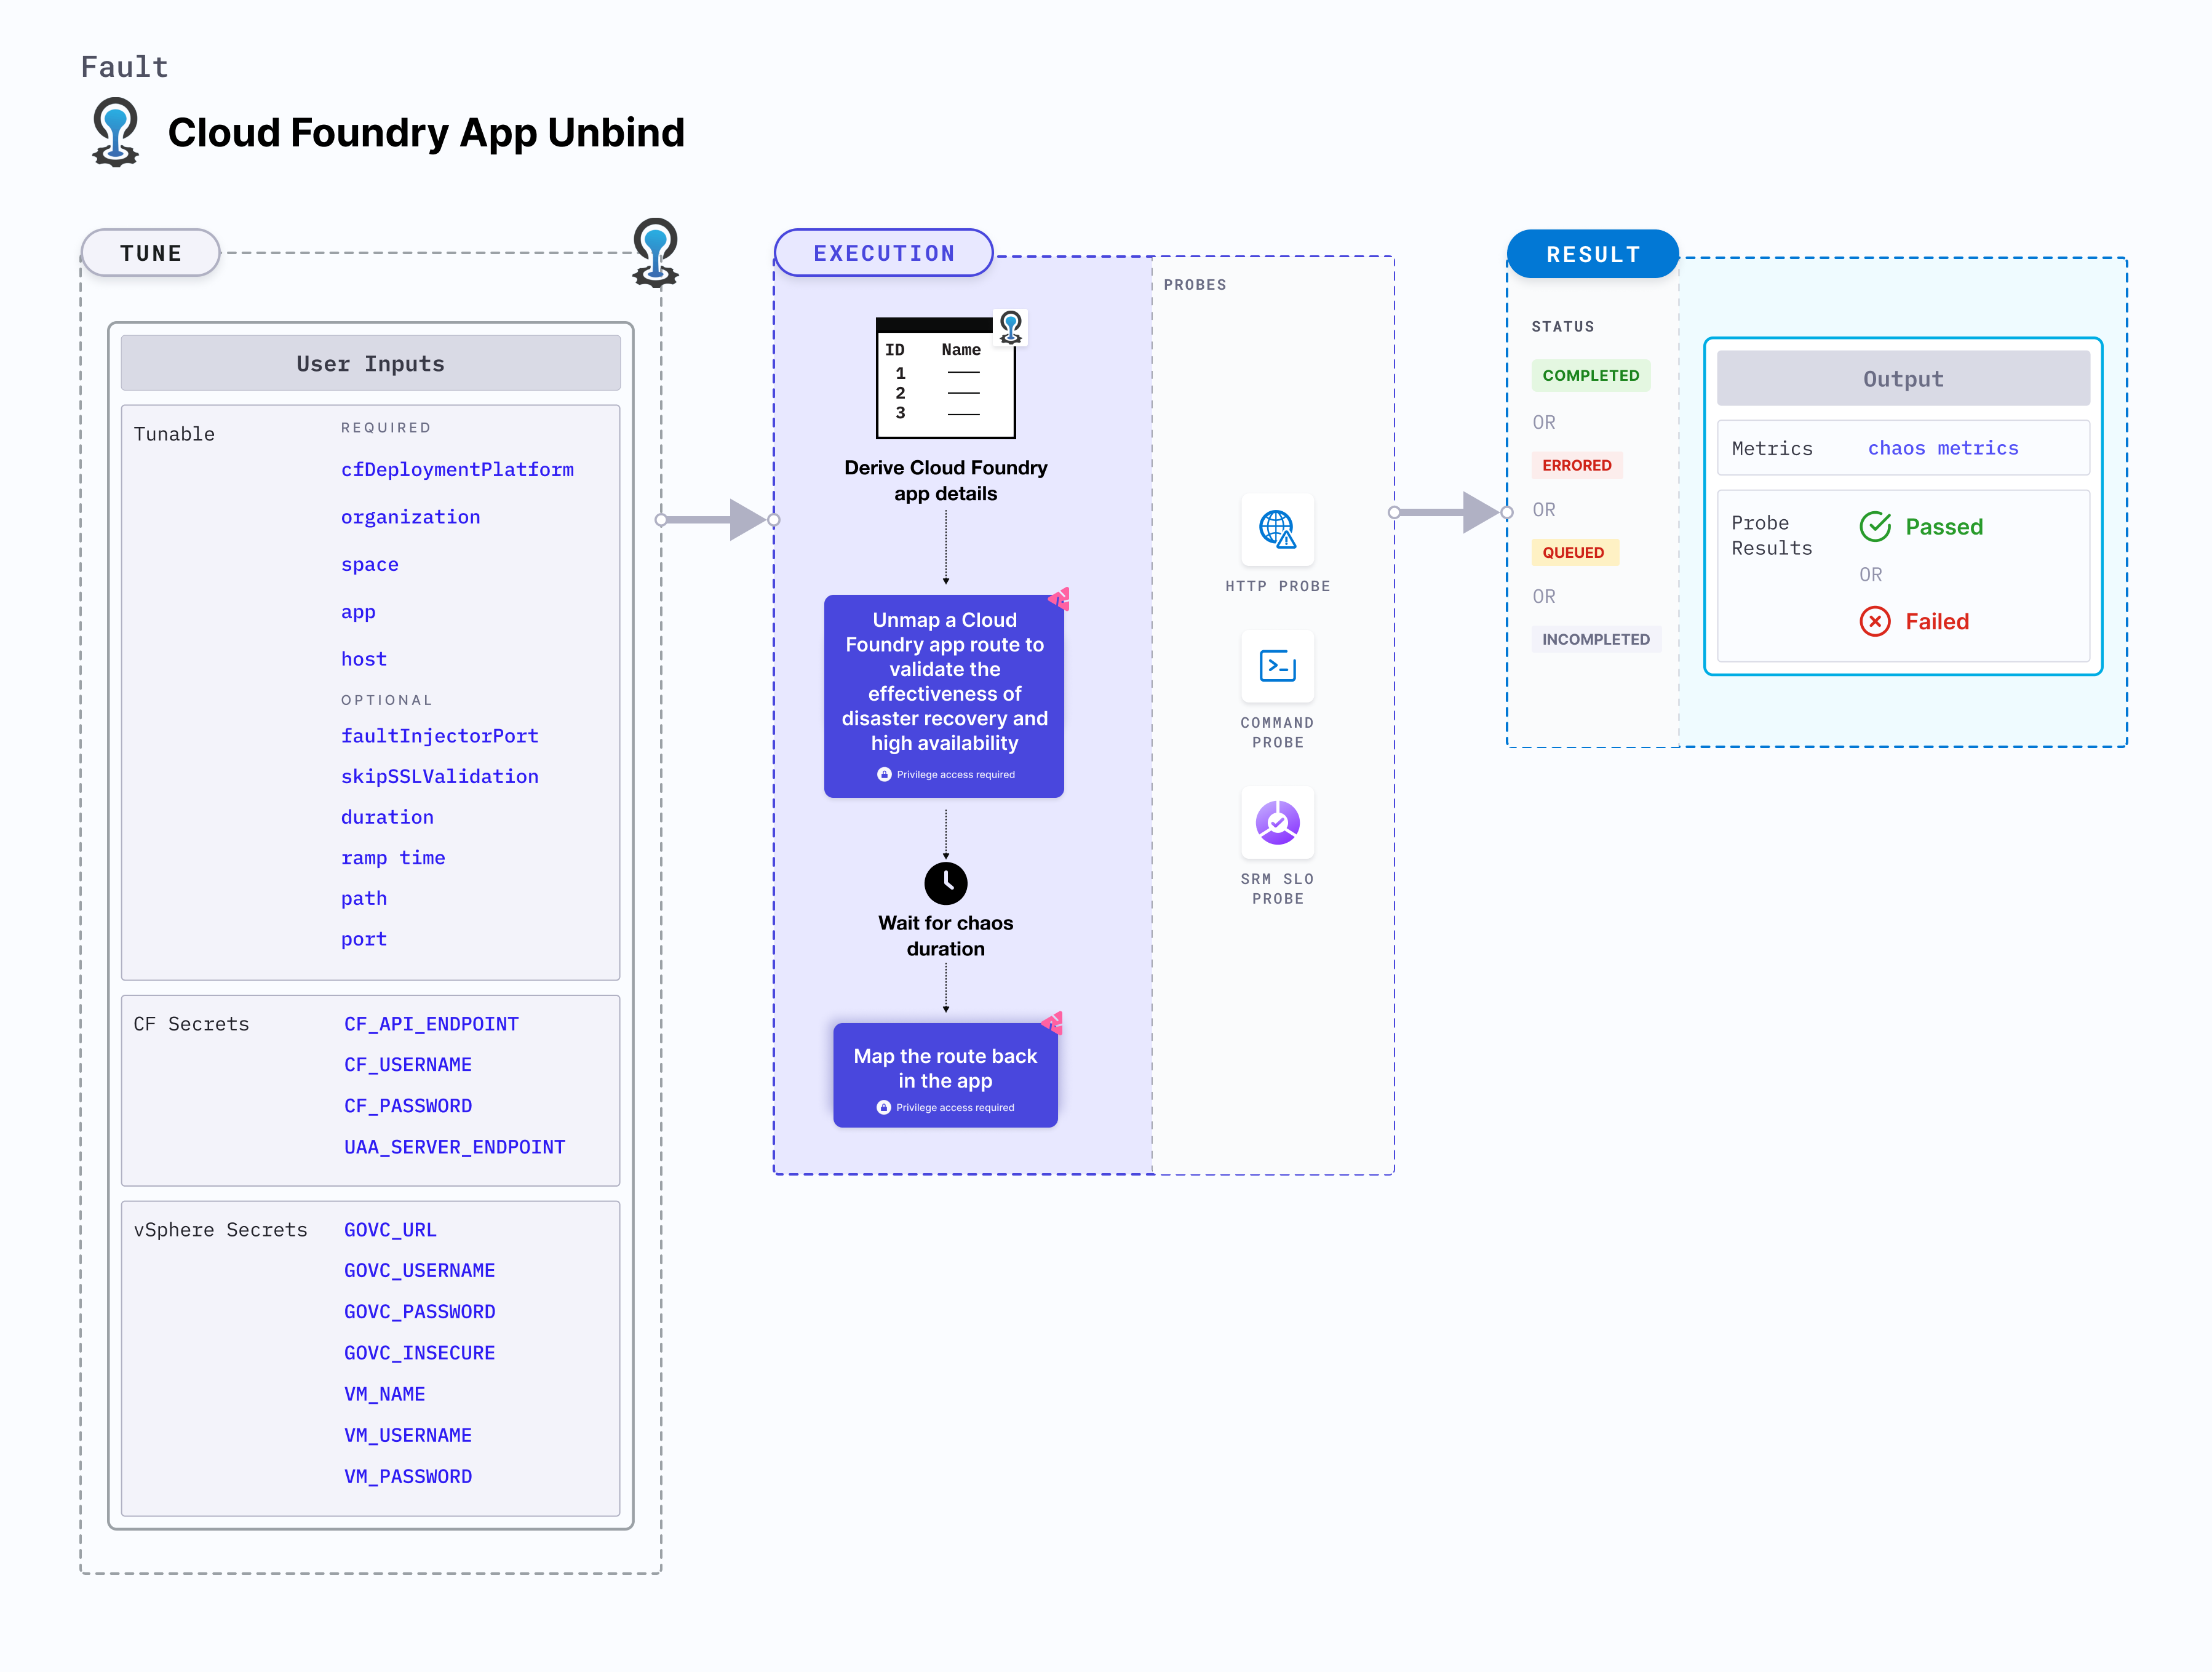
Task: Select the EXECUTION tab label
Action: [x=884, y=253]
